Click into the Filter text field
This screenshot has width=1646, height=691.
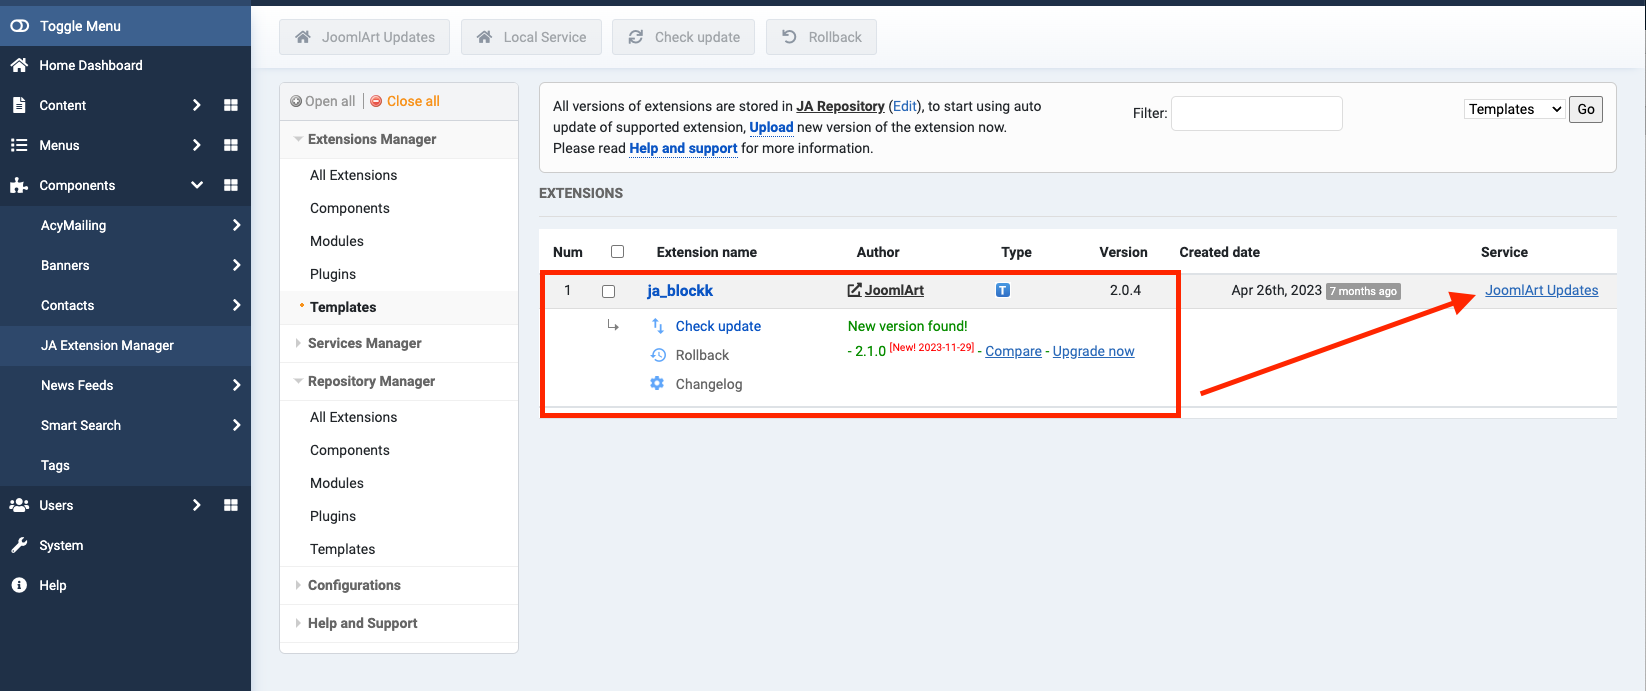click(x=1256, y=113)
